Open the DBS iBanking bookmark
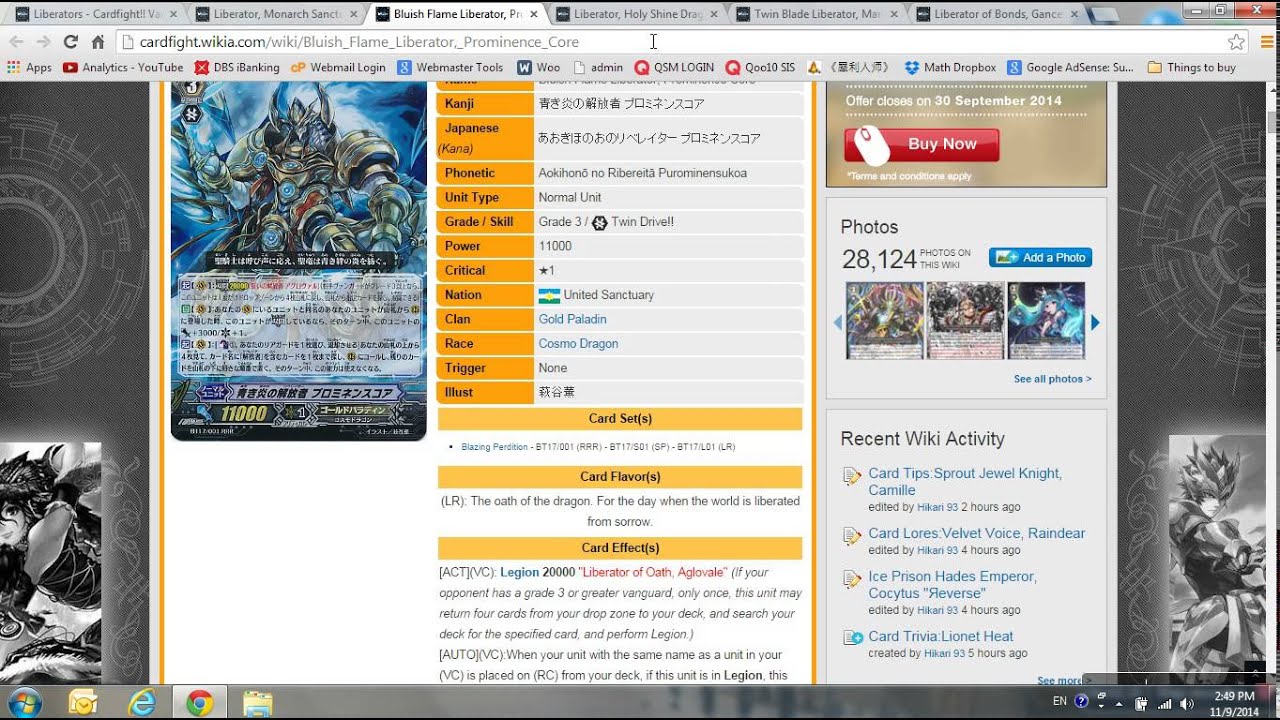The image size is (1280, 720). click(237, 67)
